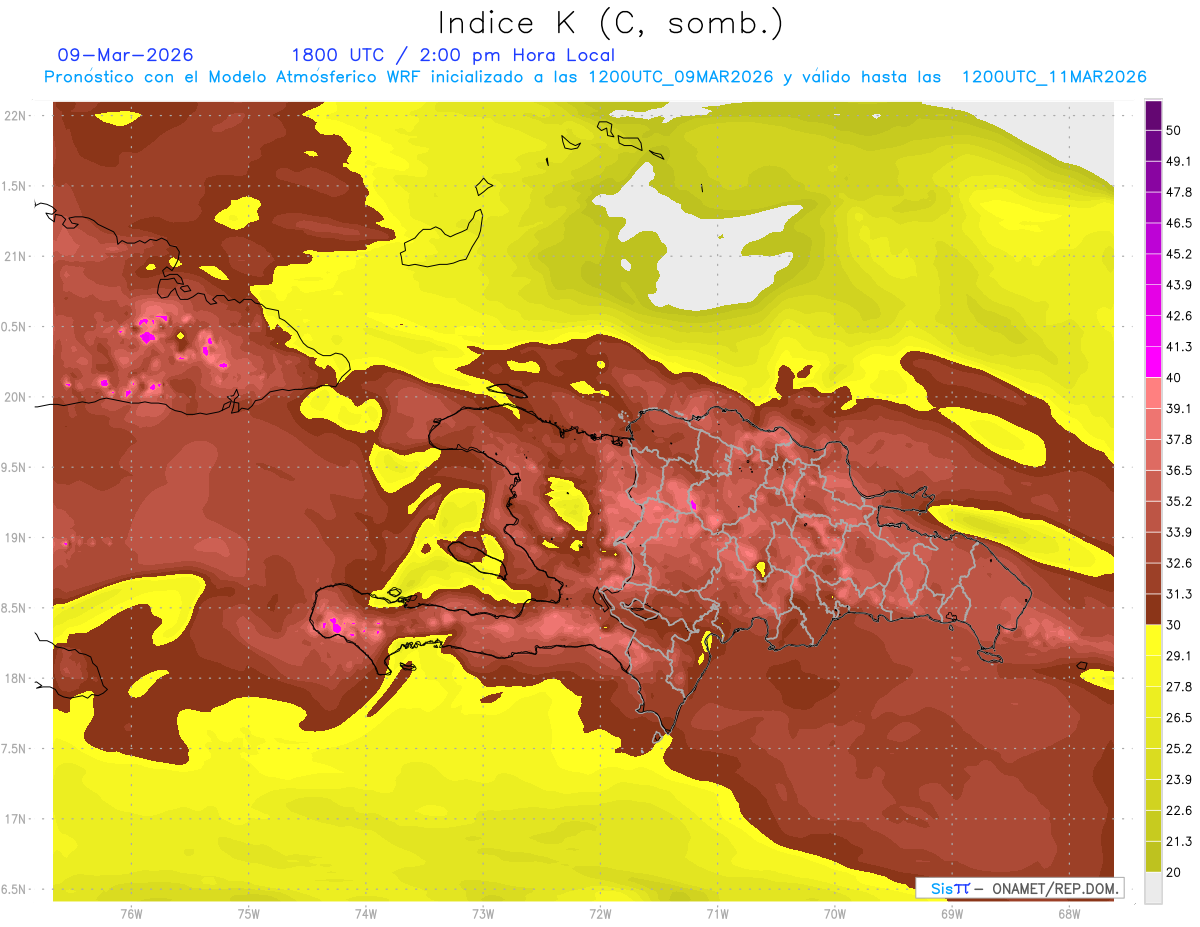
Task: Pick the "46.5" colorbar value
Action: coord(1178,223)
